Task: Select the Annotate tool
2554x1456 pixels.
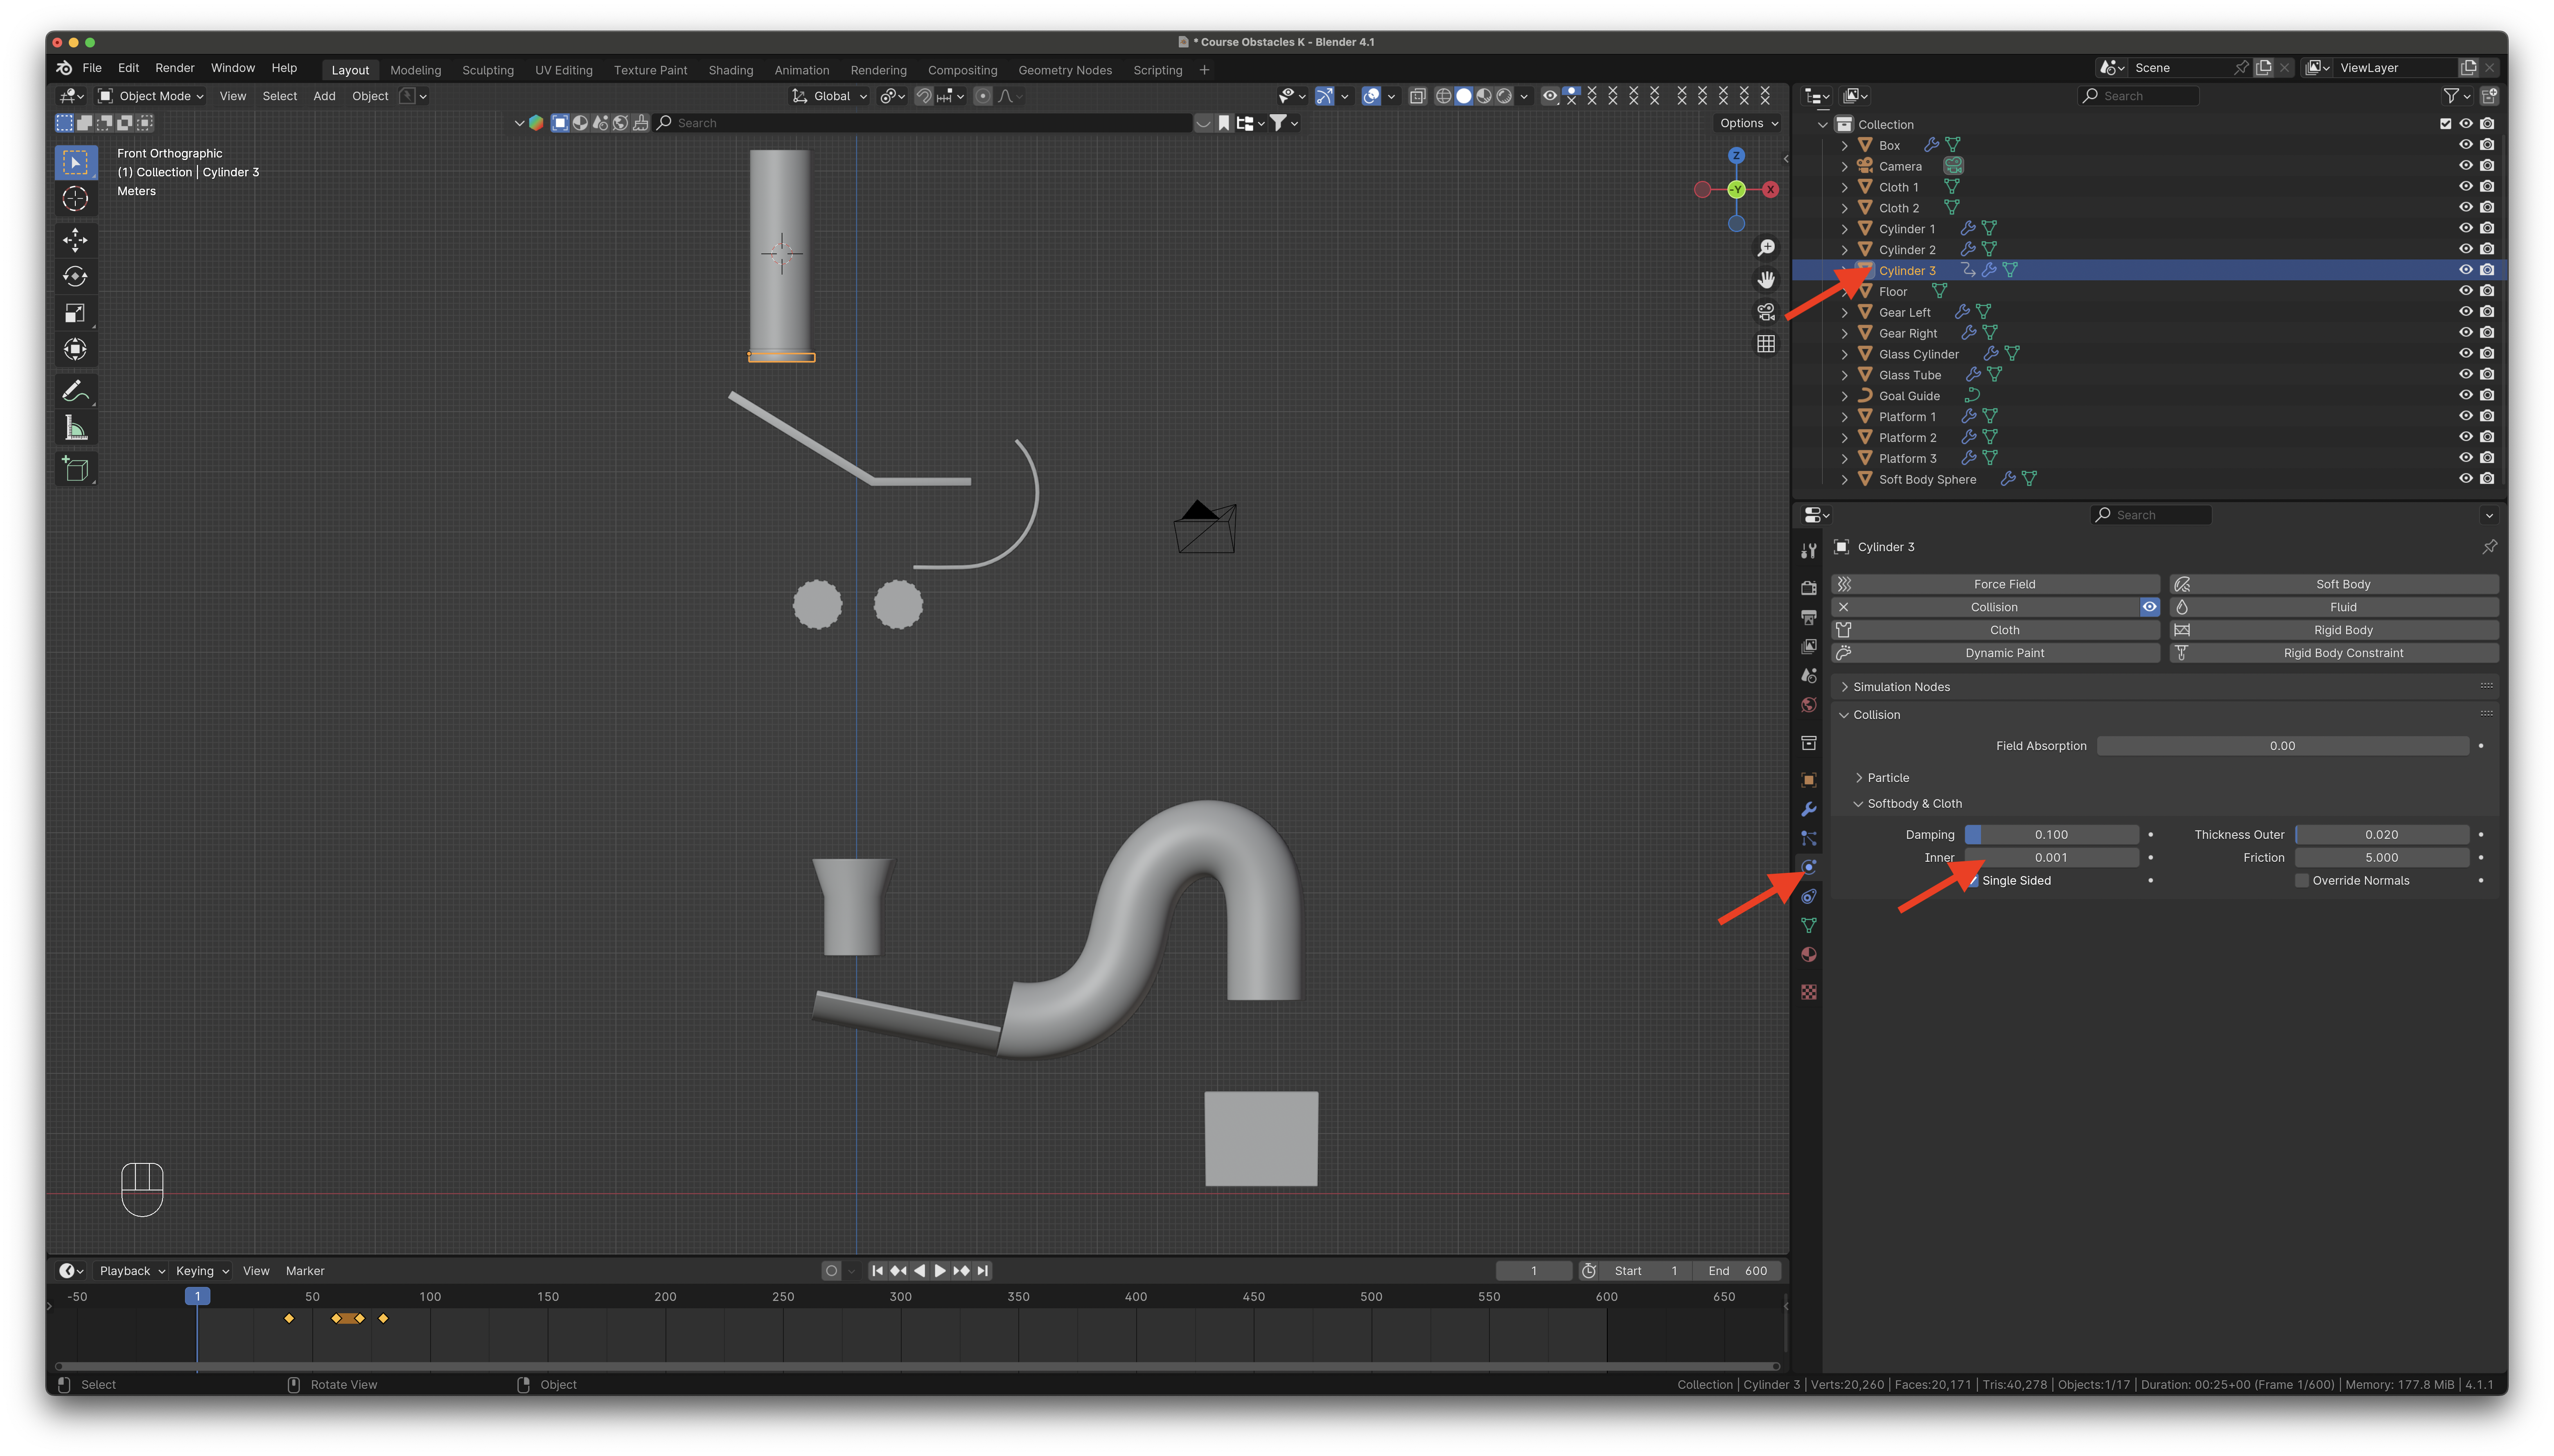Action: coord(75,391)
